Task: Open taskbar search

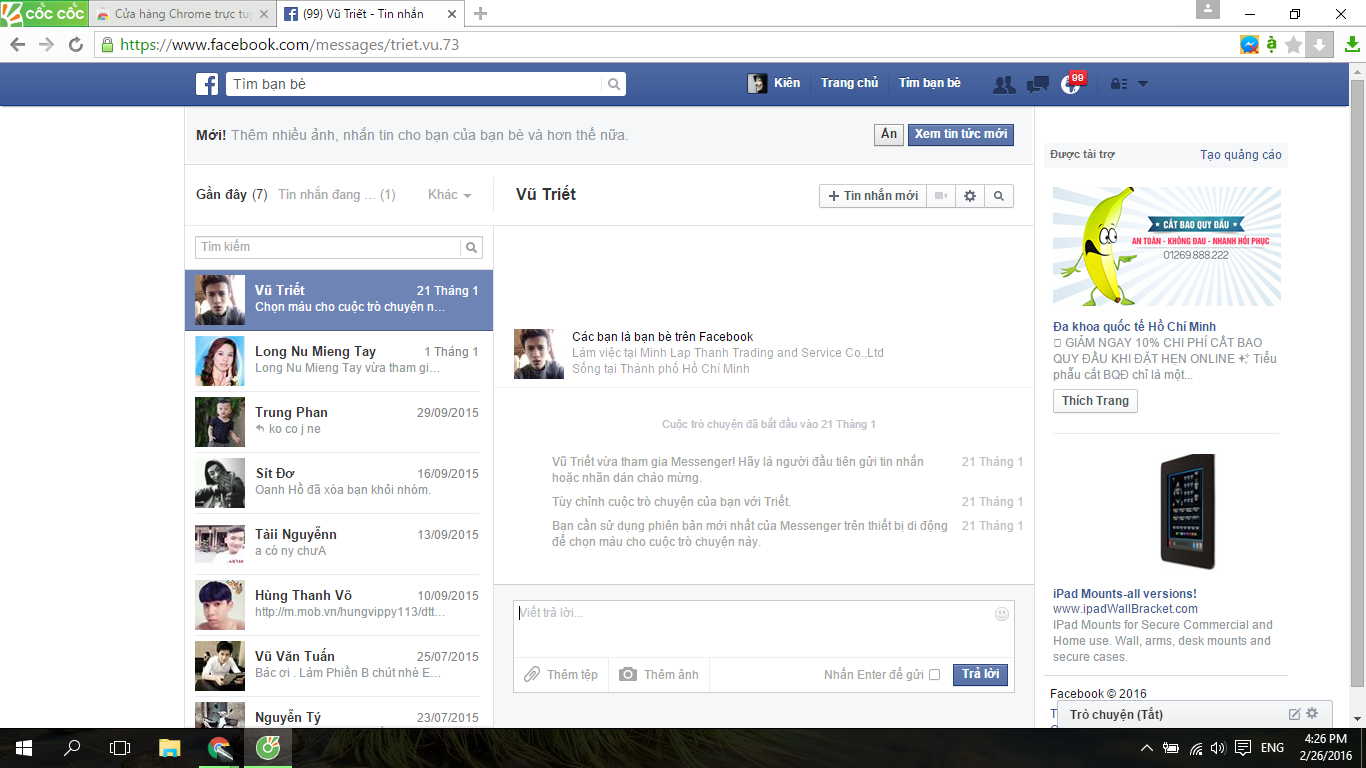Action: 72,748
